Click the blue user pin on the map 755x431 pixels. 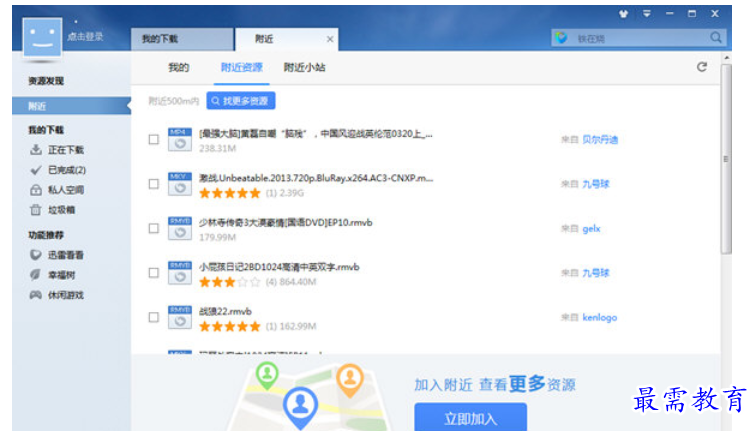300,407
